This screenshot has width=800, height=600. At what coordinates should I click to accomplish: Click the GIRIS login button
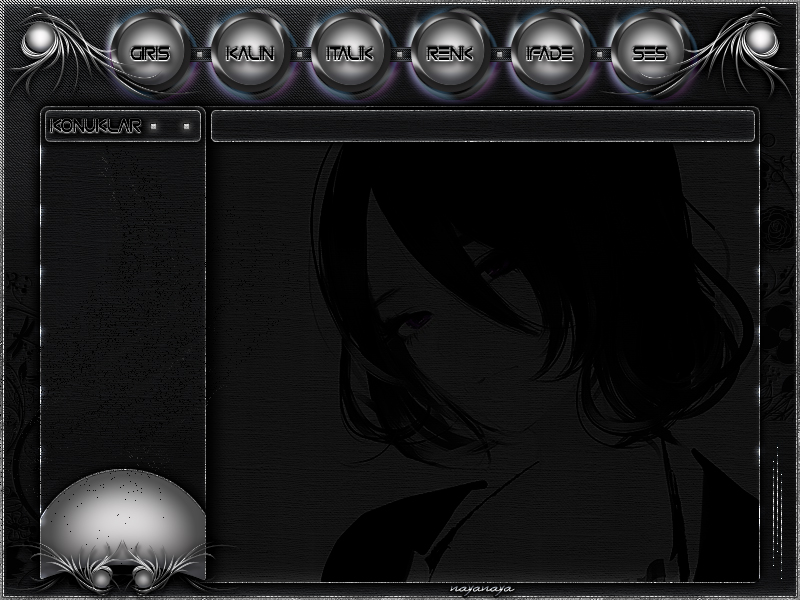pos(149,53)
